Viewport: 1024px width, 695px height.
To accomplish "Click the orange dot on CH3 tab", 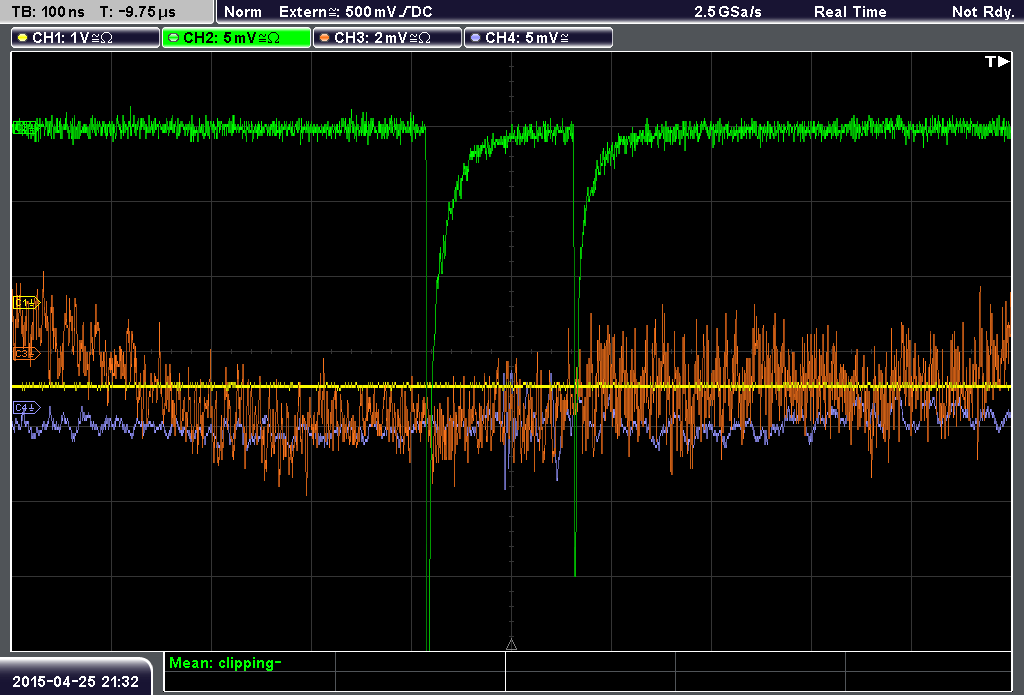I will coord(325,38).
